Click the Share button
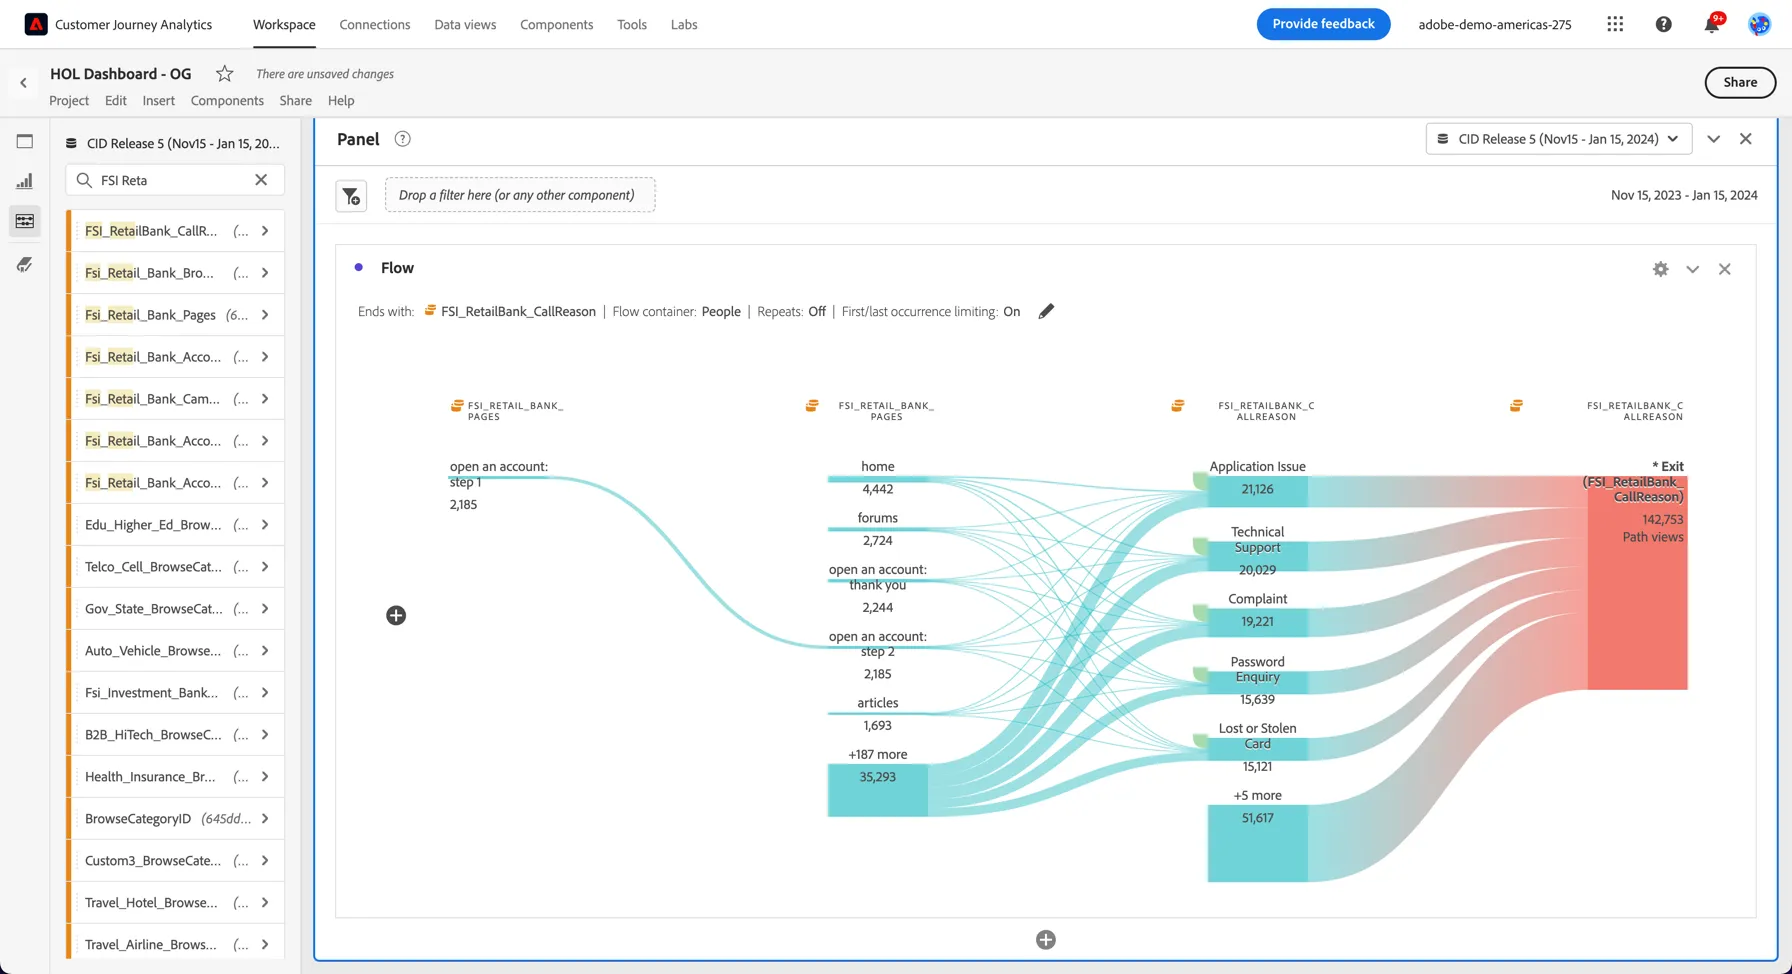 pos(1740,83)
